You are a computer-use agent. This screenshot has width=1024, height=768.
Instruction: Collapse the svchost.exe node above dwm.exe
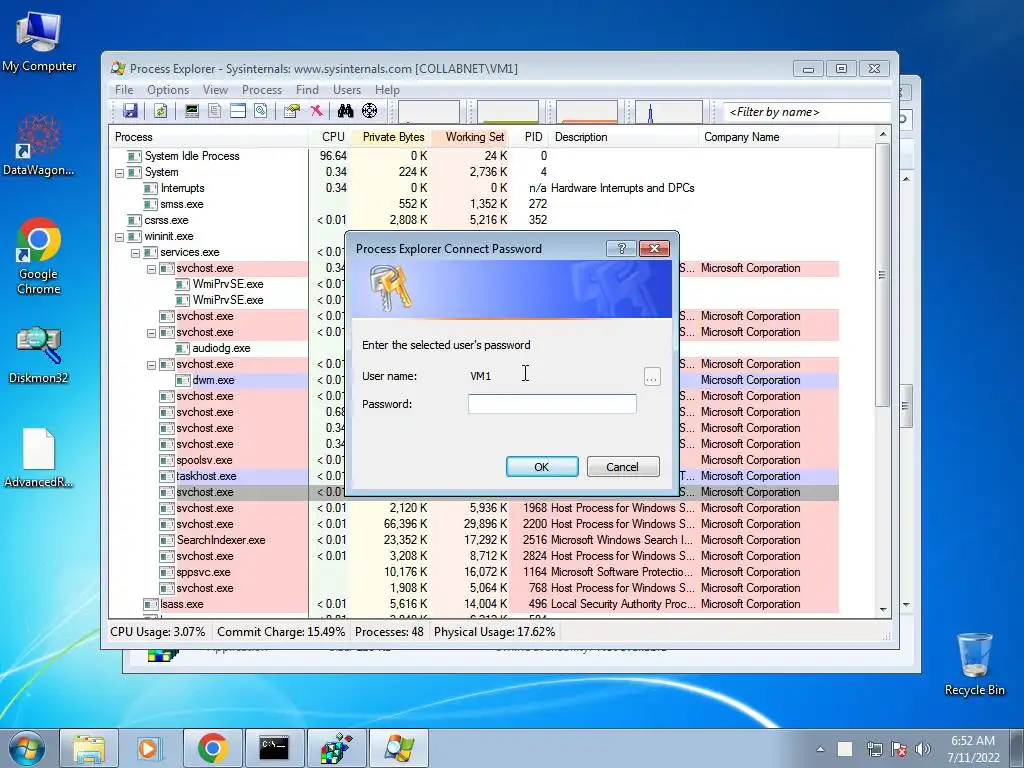[x=152, y=365]
